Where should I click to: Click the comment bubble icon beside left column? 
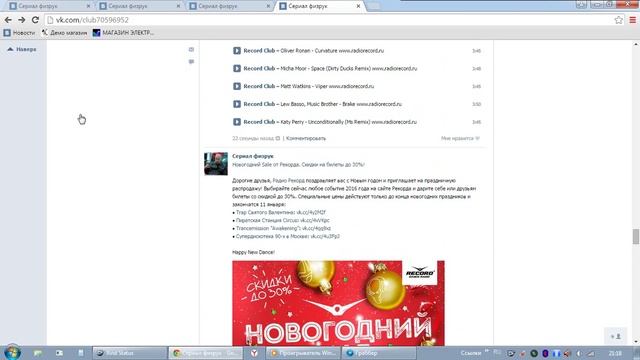click(191, 62)
